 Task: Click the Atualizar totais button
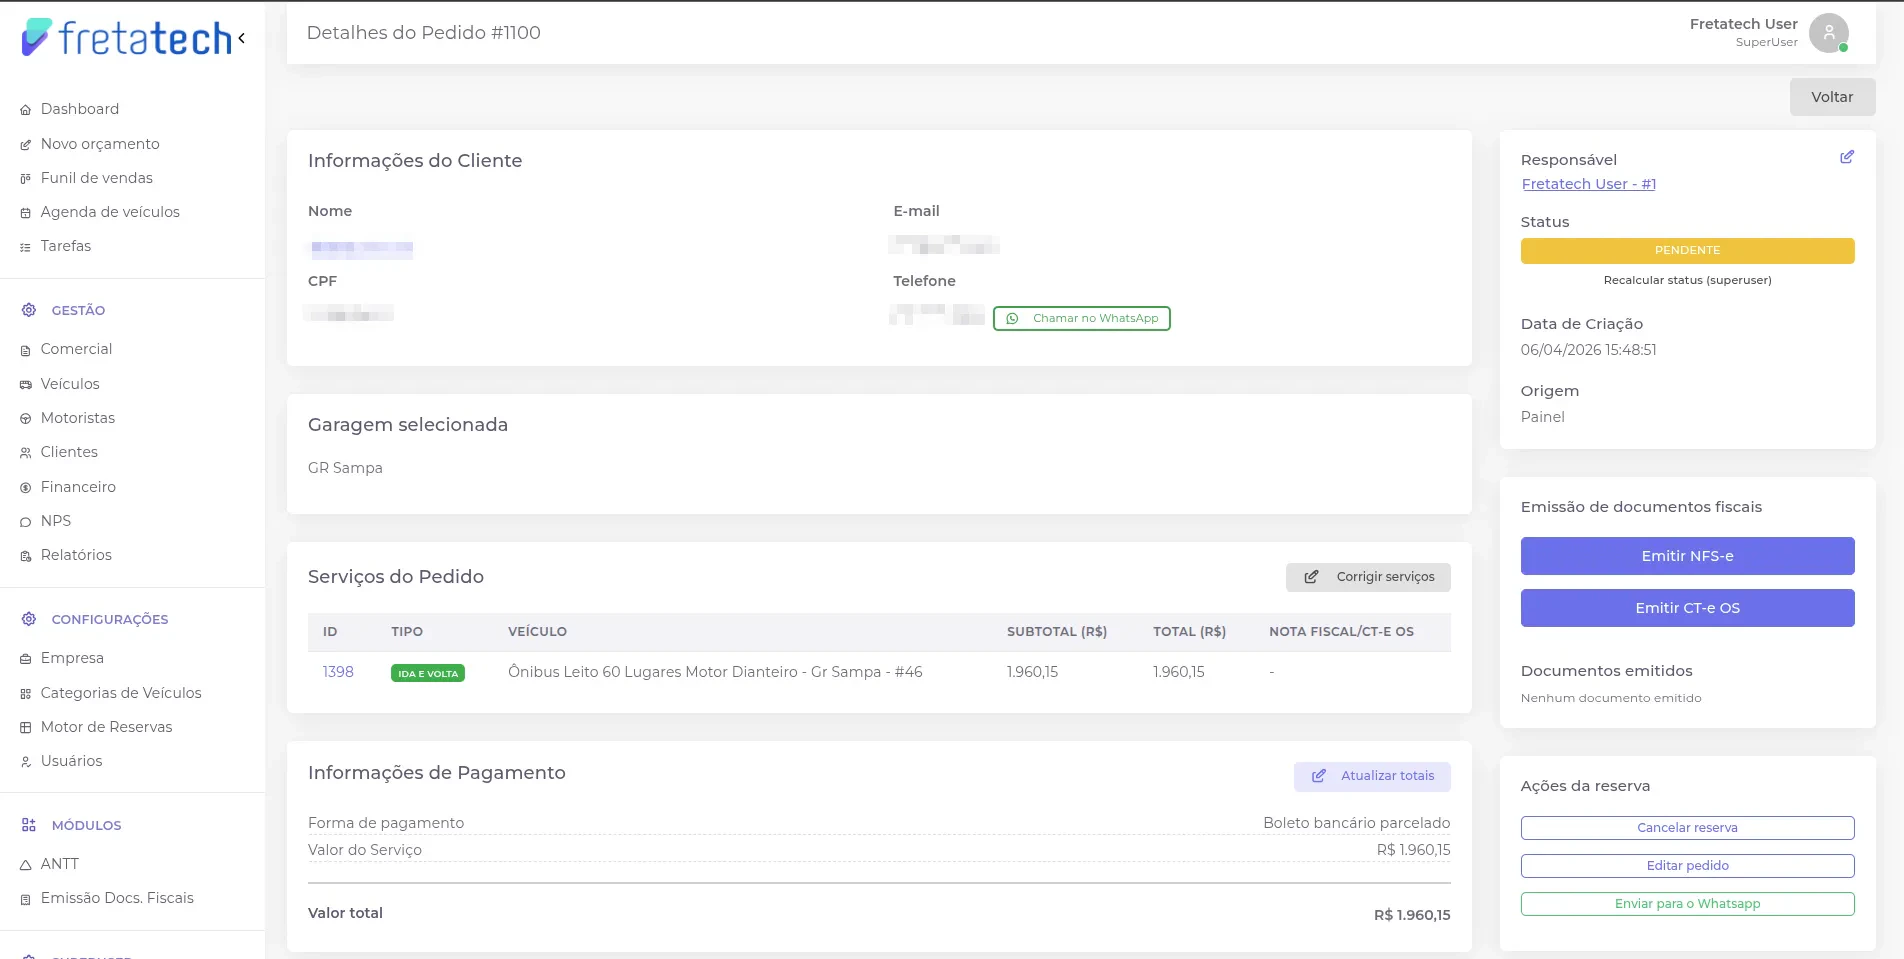click(1372, 776)
